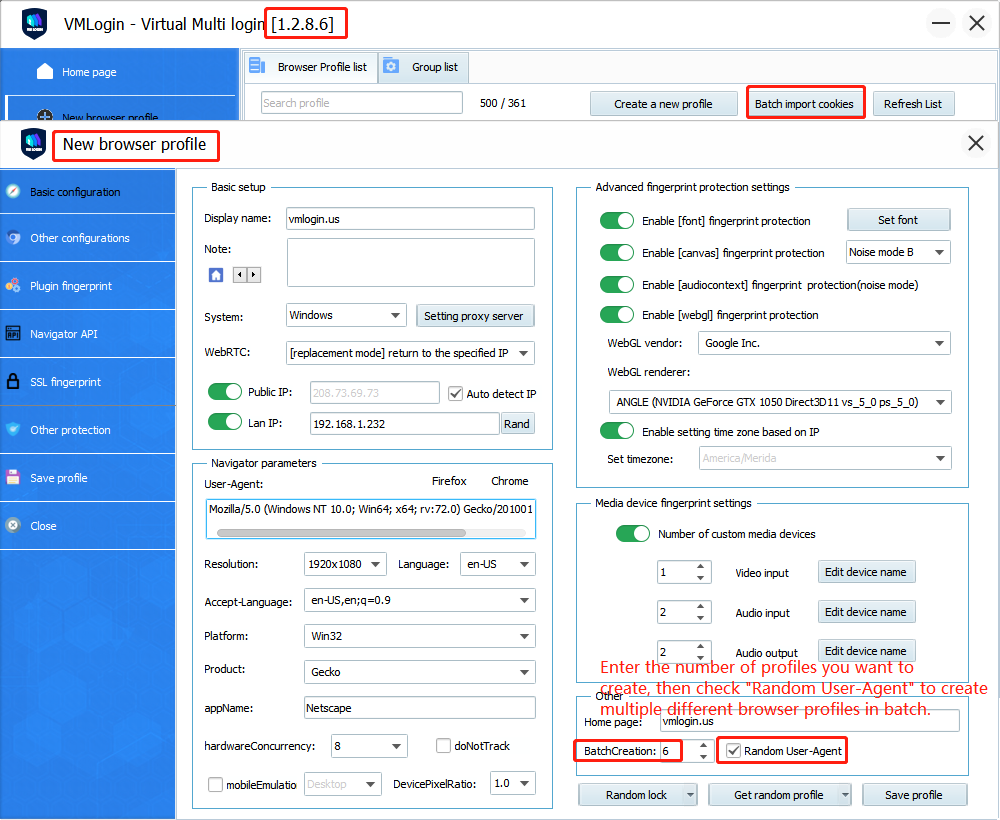1000x820 pixels.
Task: Click the Save profile disk icon
Action: (13, 478)
